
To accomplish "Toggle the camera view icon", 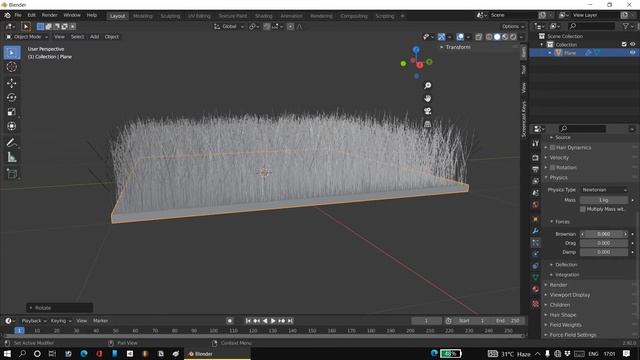I will tap(427, 111).
